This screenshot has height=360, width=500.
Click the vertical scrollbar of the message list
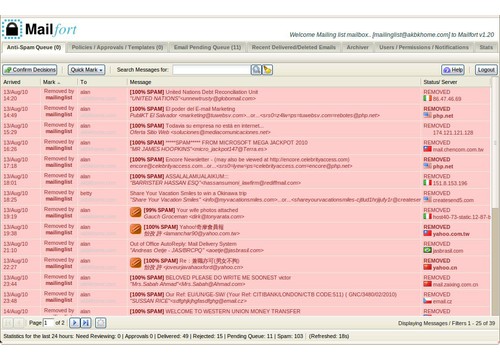click(x=495, y=197)
